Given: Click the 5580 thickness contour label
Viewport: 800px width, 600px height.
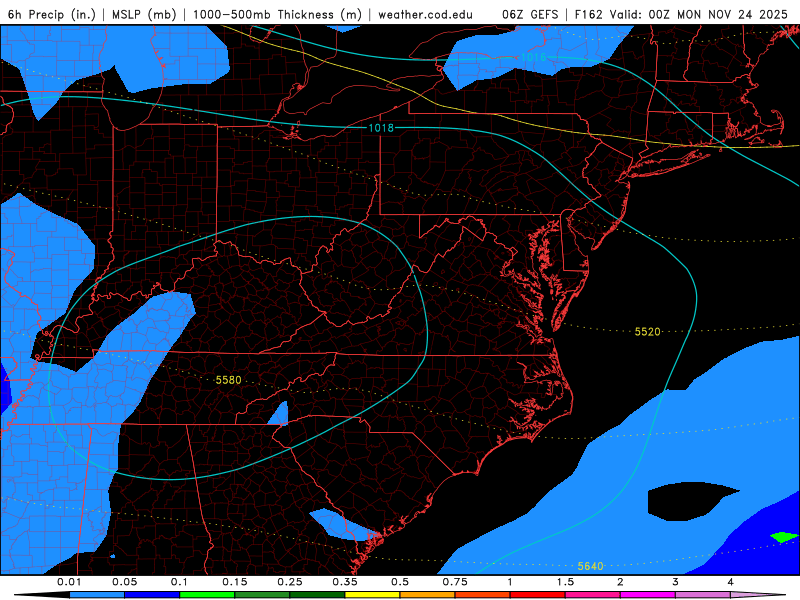Looking at the screenshot, I should 228,380.
